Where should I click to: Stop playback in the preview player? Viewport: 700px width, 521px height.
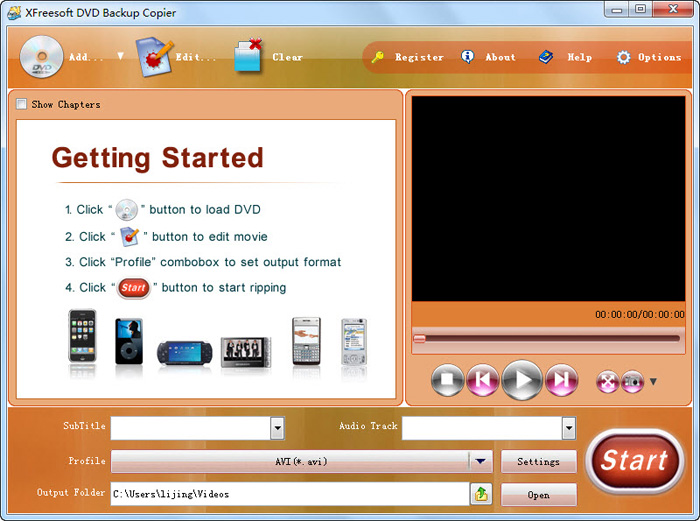click(x=447, y=380)
